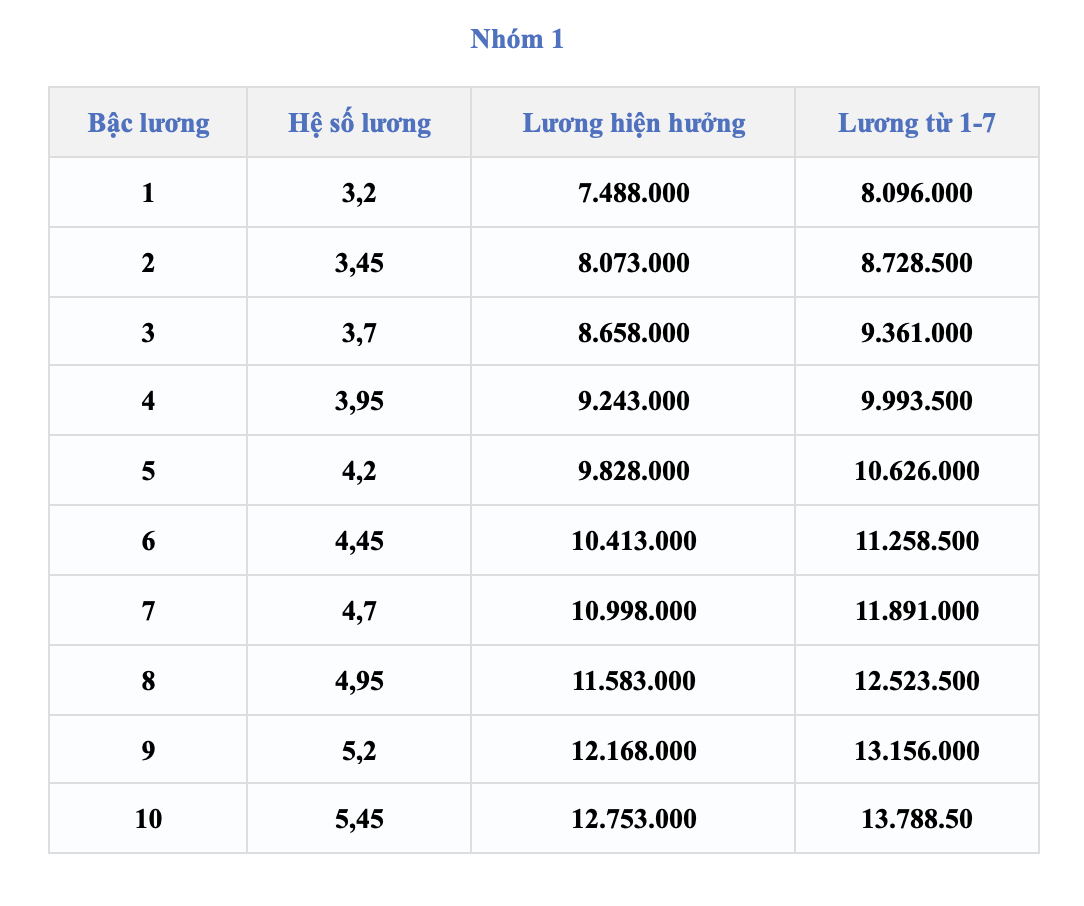Viewport: 1084px width, 906px height.
Task: Click the Nhóm 1 table title
Action: [517, 39]
